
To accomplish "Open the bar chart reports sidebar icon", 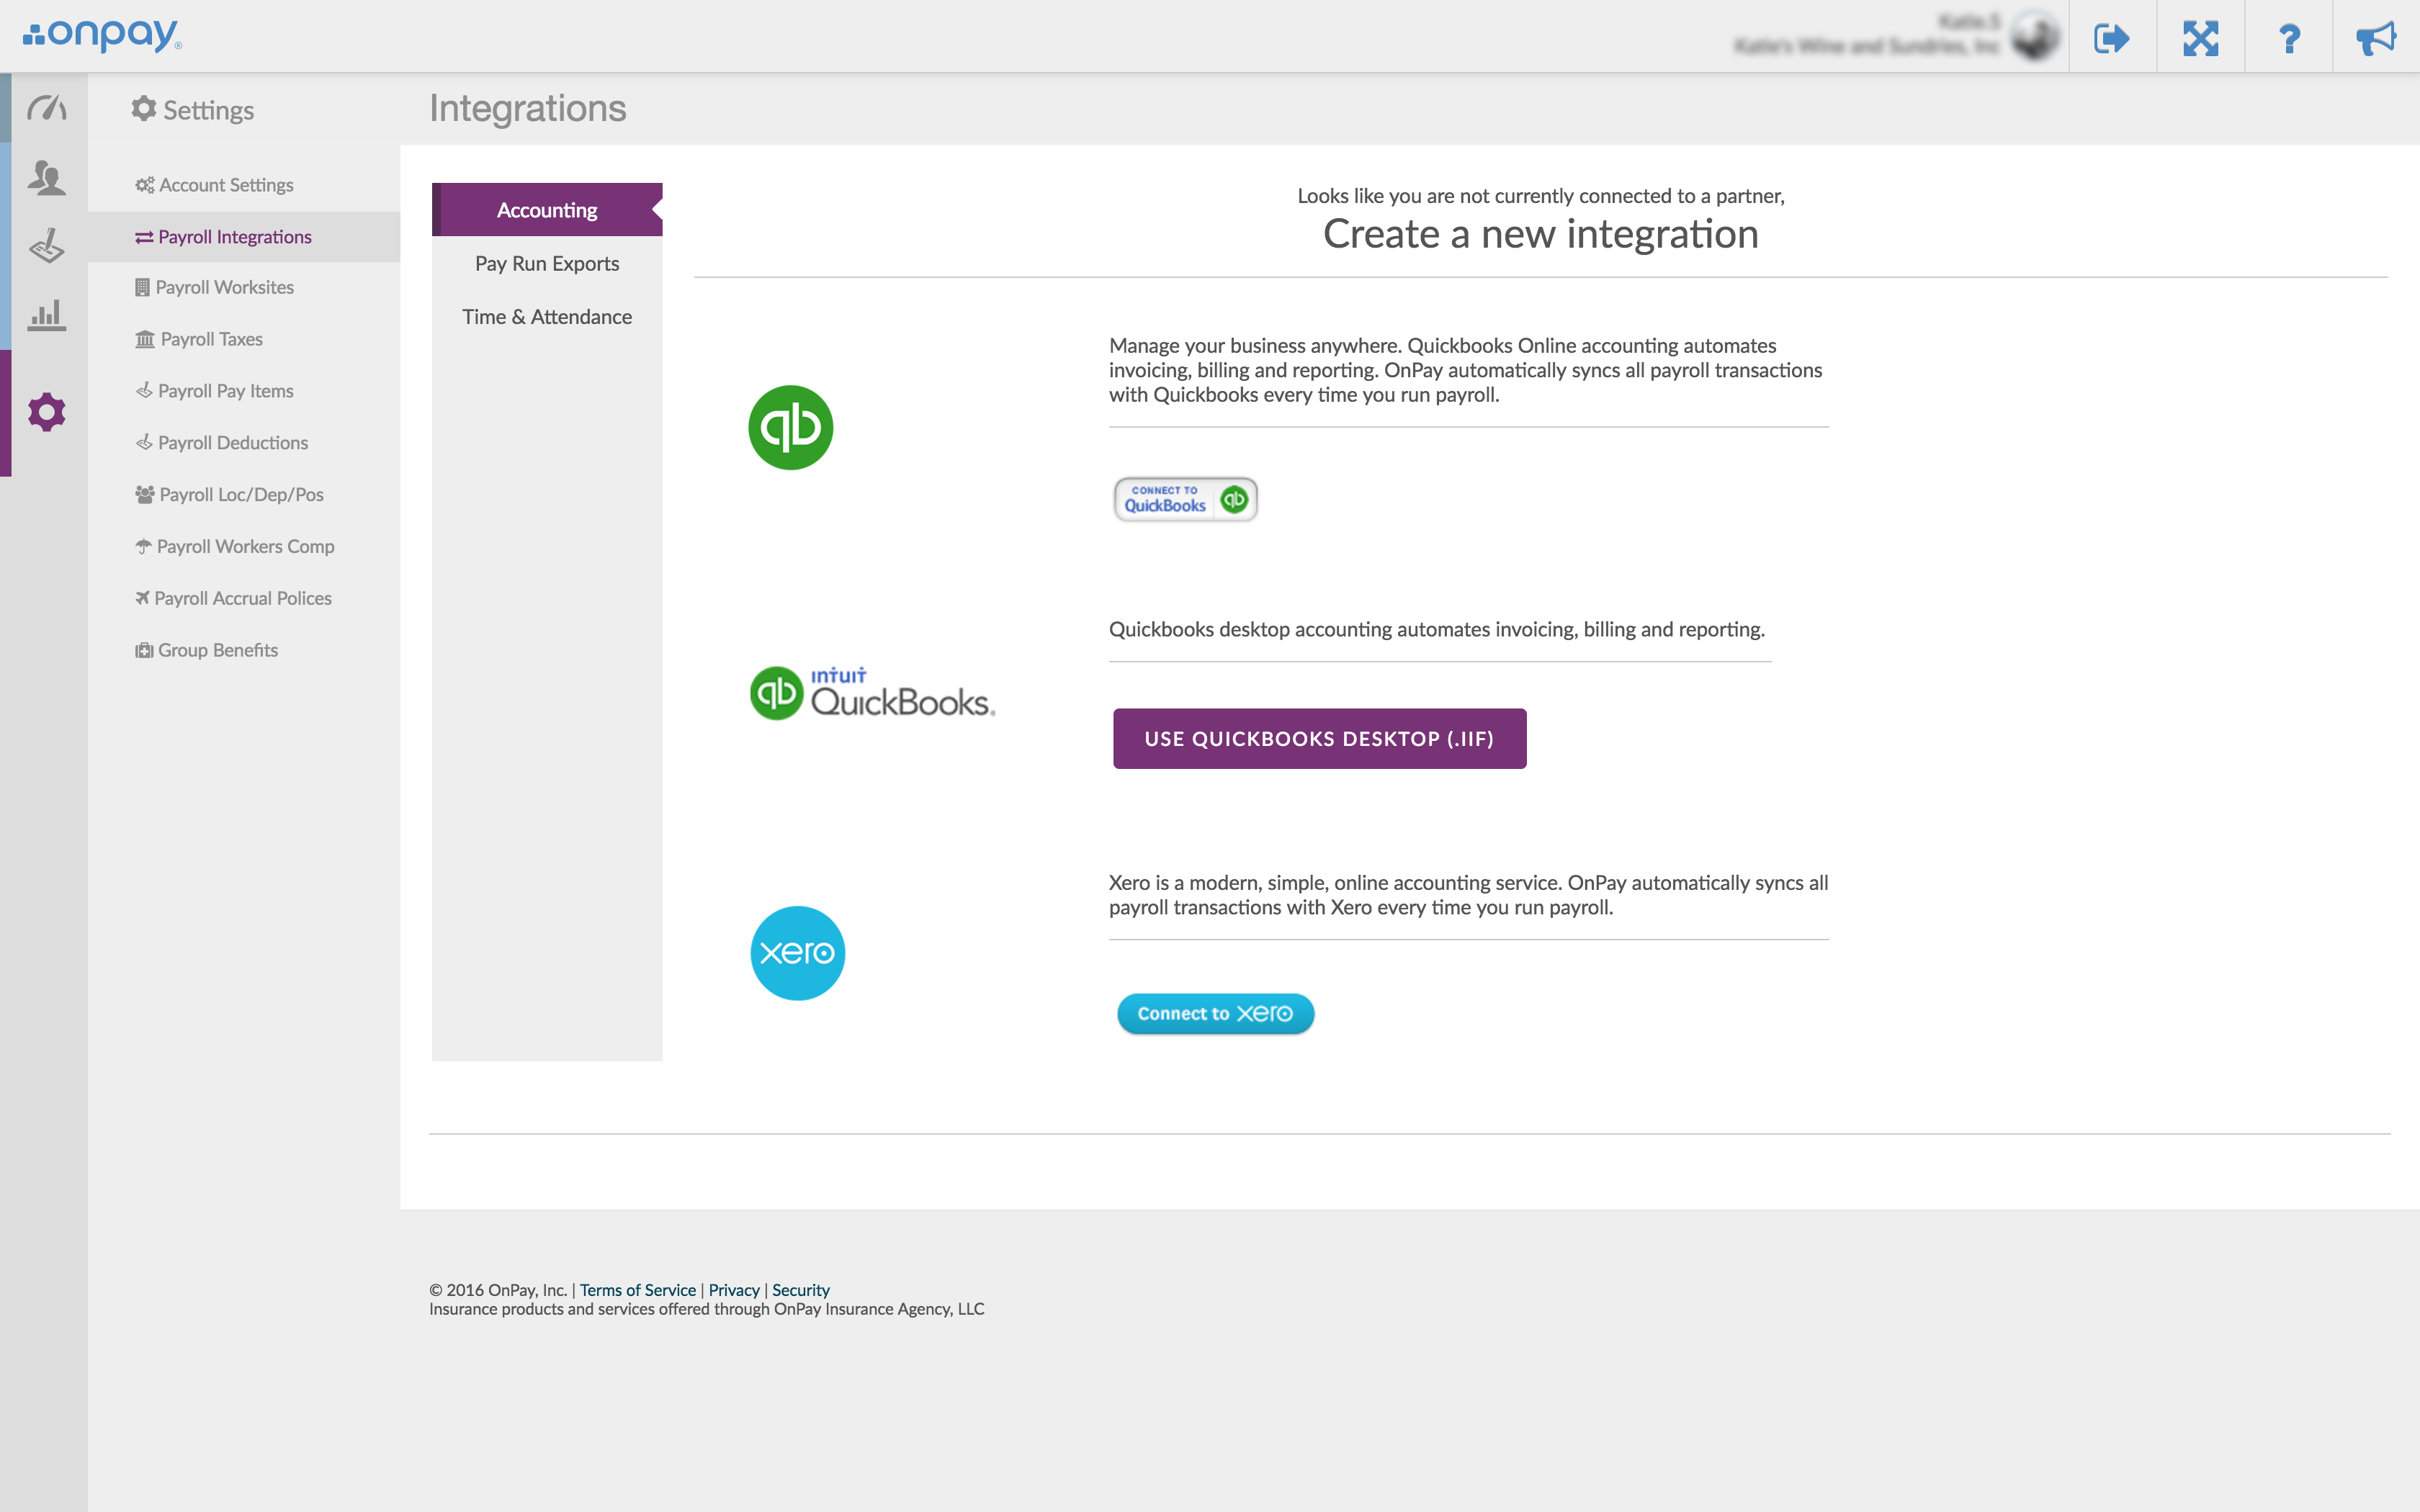I will coord(46,315).
